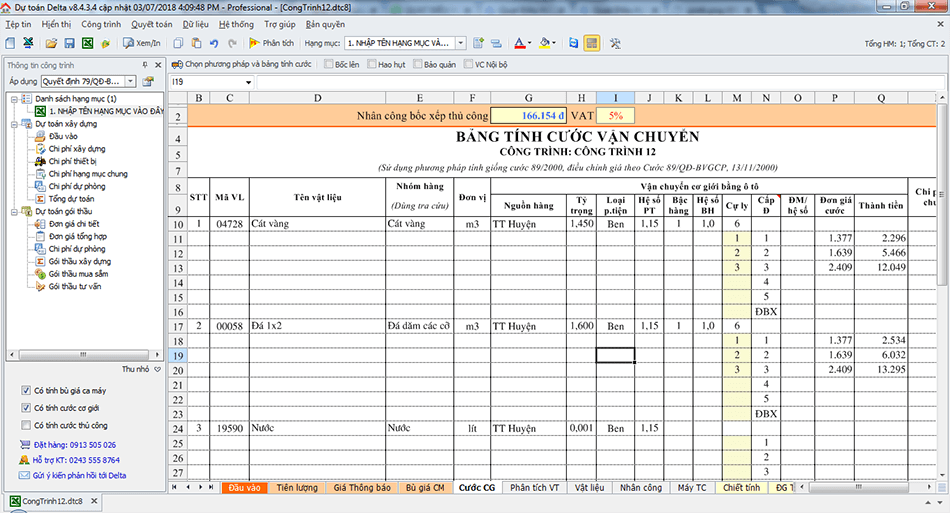Select Tổng dự toán in the tree
Screen dimensions: 950x513
click(x=69, y=199)
